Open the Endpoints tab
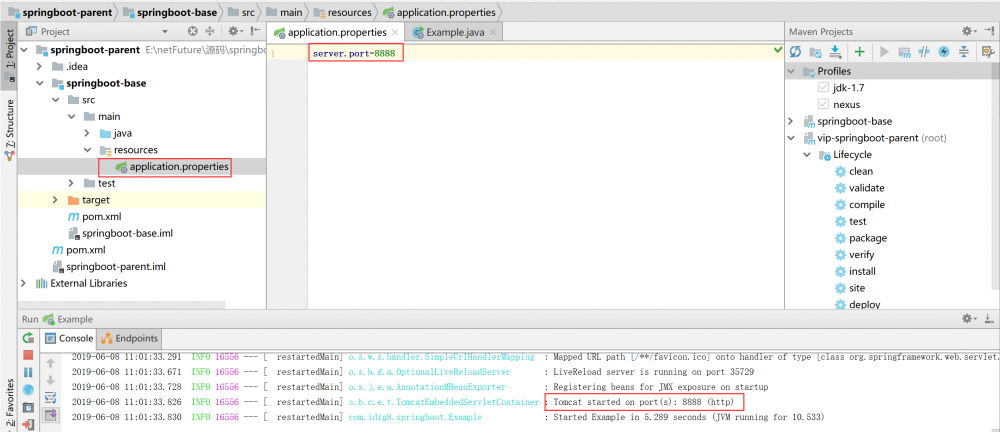The width and height of the screenshot is (1000, 432). (129, 338)
